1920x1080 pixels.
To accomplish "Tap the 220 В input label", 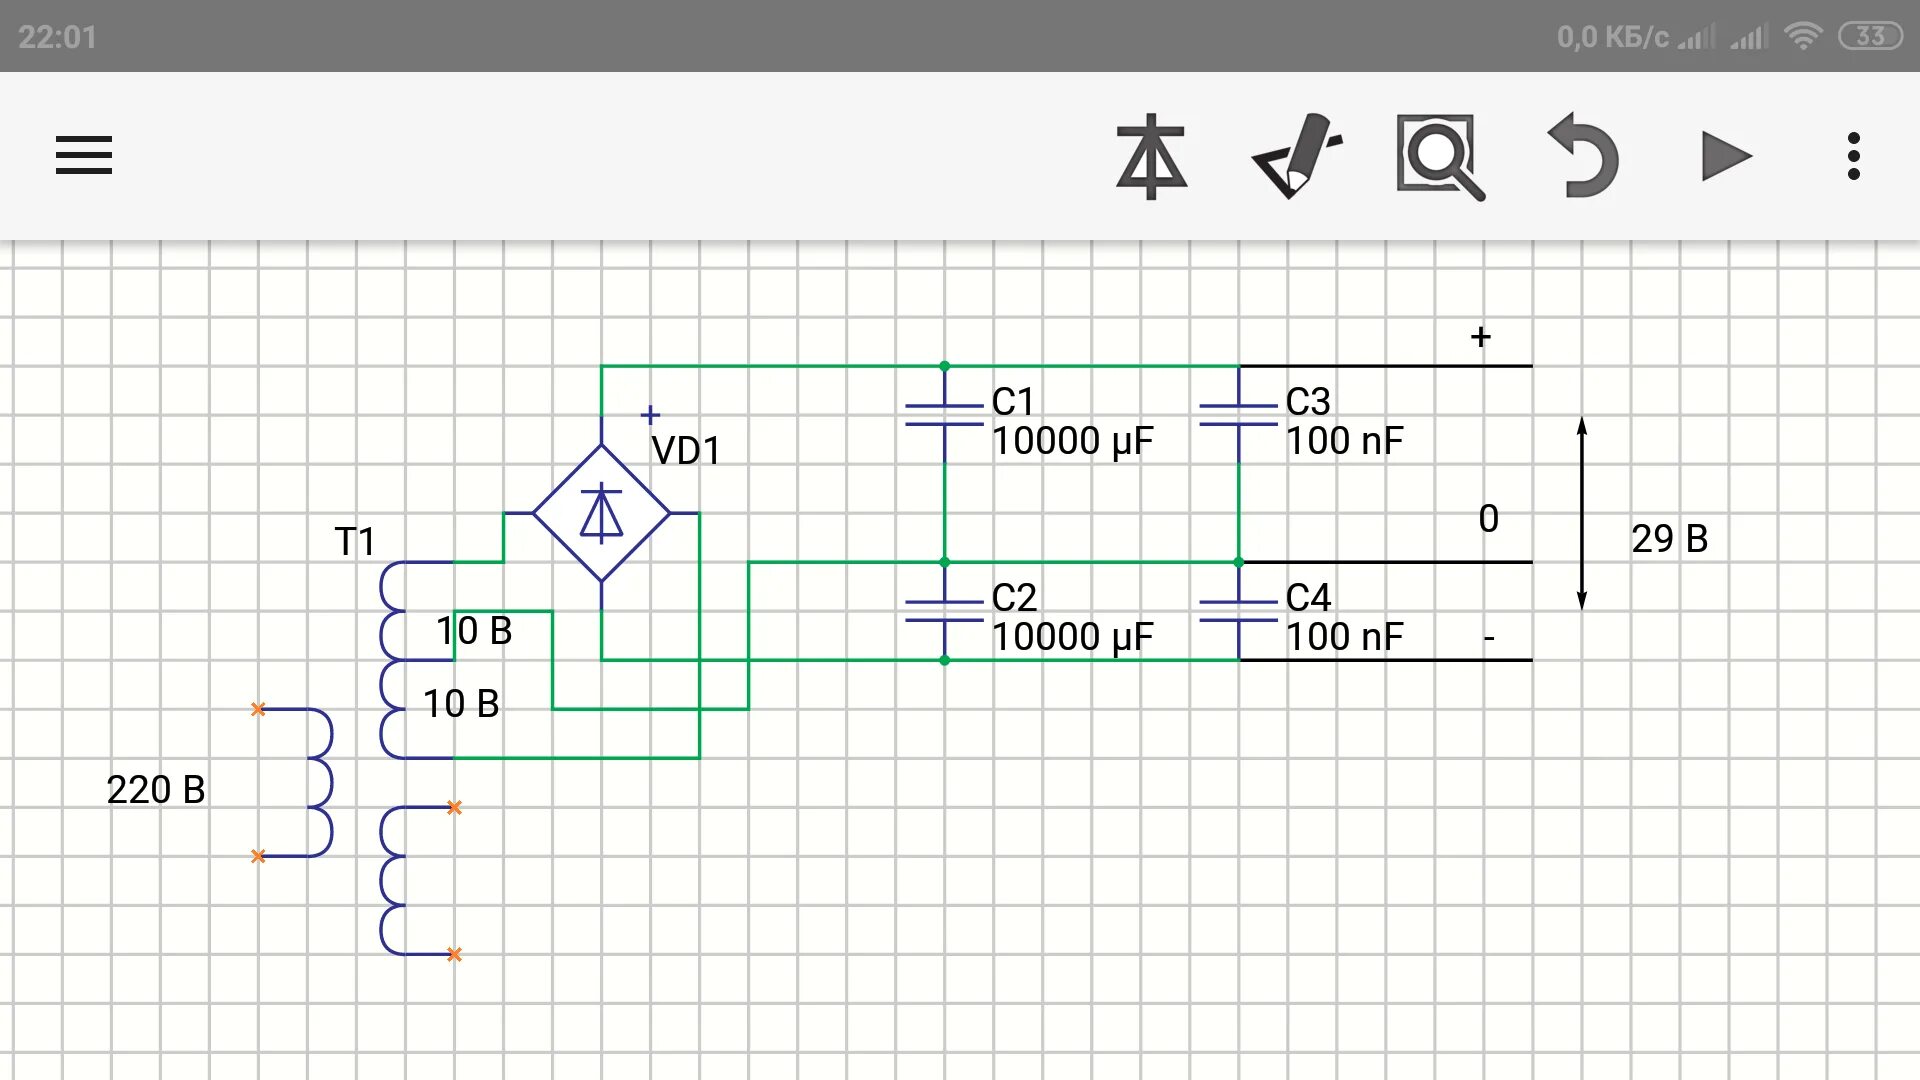I will tap(156, 790).
